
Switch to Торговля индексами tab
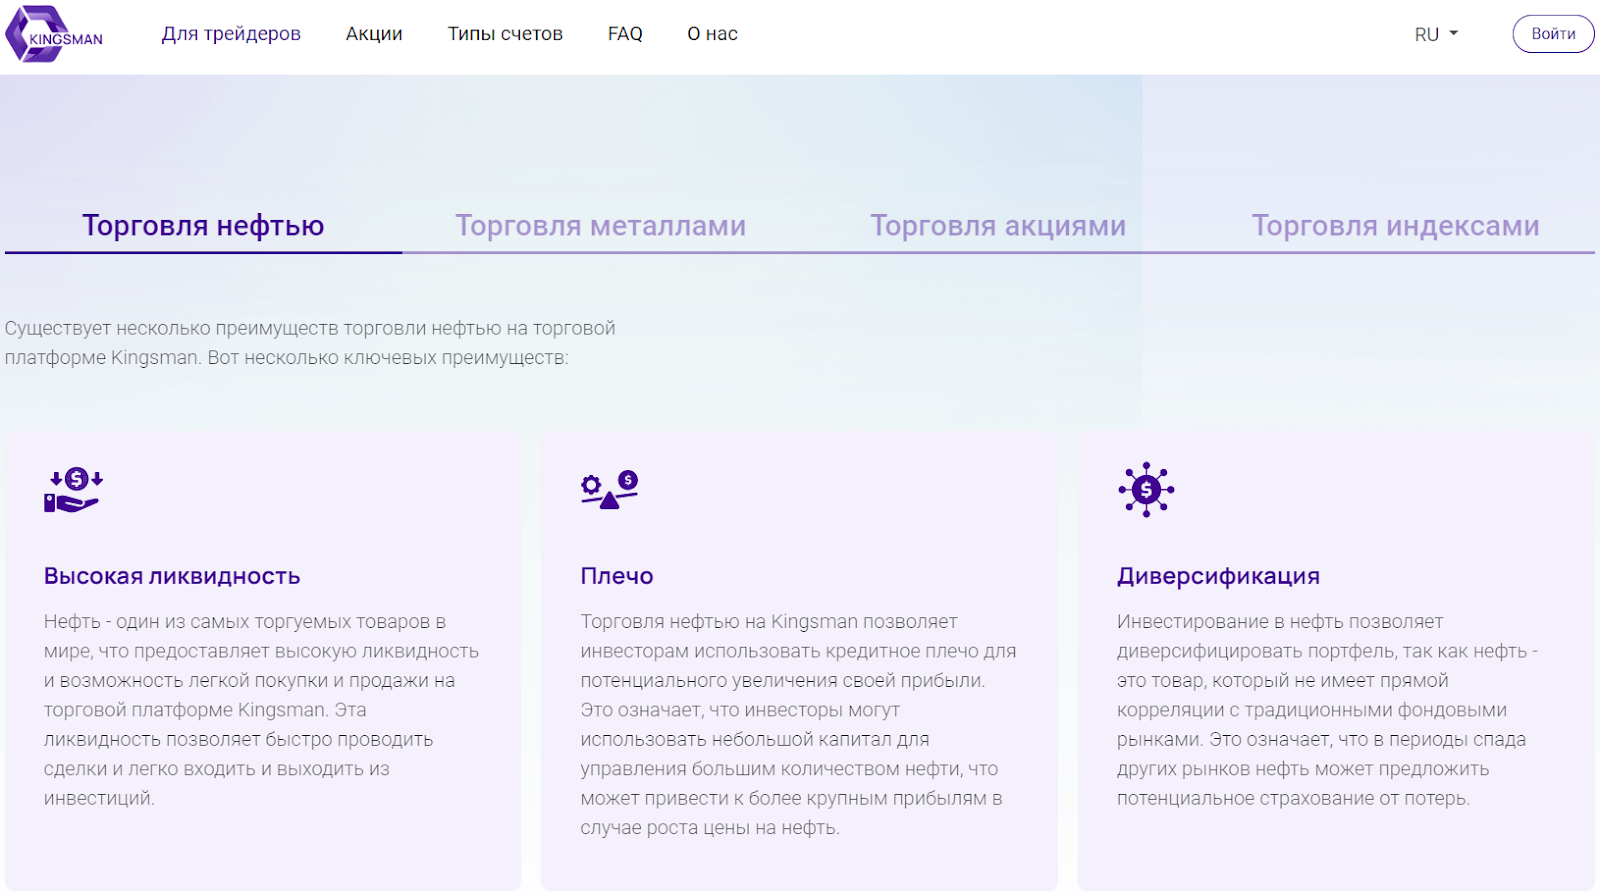coord(1396,226)
